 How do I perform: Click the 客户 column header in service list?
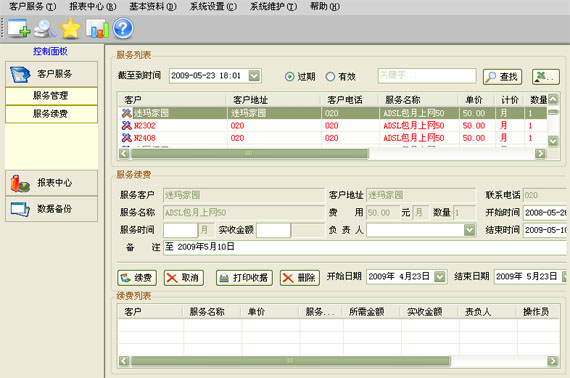172,100
